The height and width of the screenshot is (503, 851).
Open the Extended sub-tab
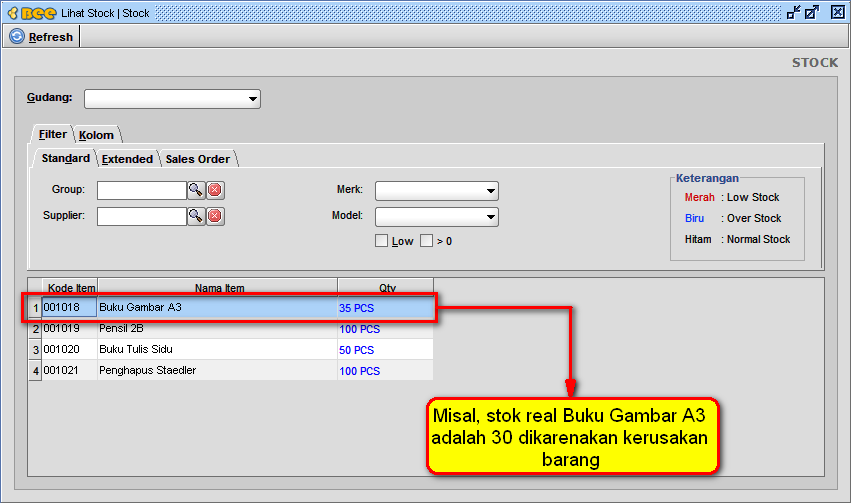[128, 159]
